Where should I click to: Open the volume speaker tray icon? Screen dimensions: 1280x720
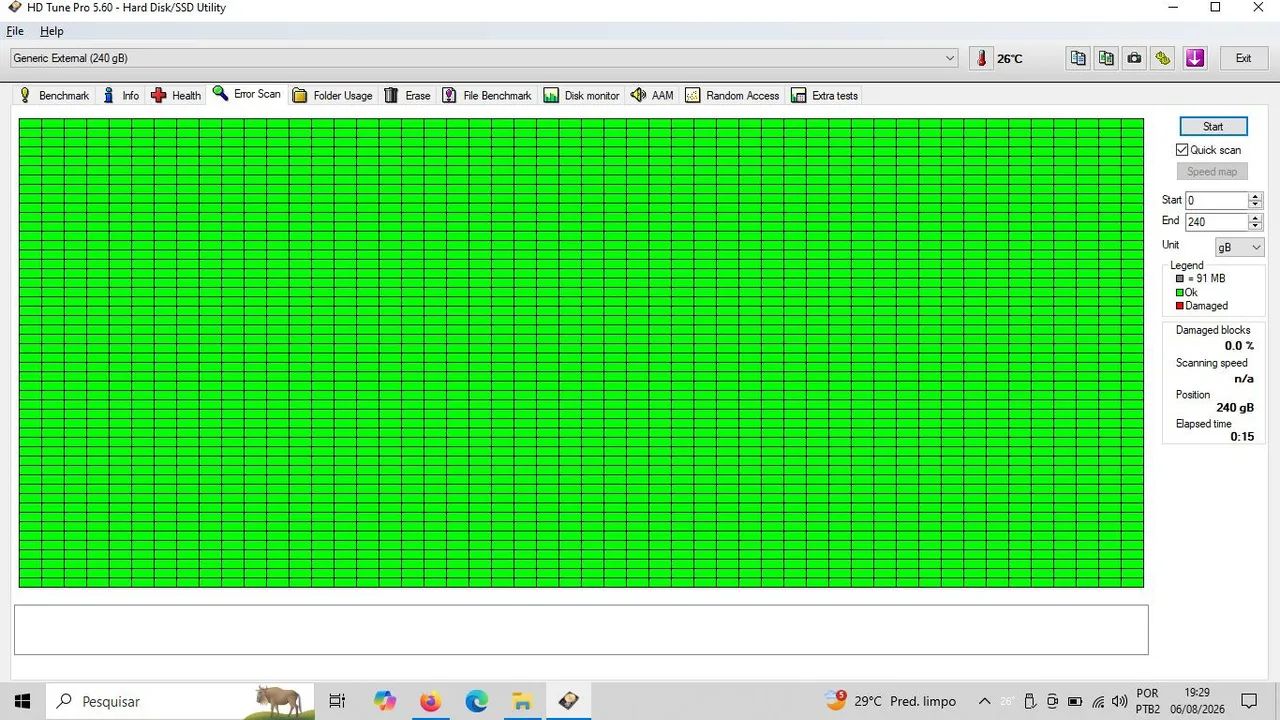click(x=1119, y=701)
